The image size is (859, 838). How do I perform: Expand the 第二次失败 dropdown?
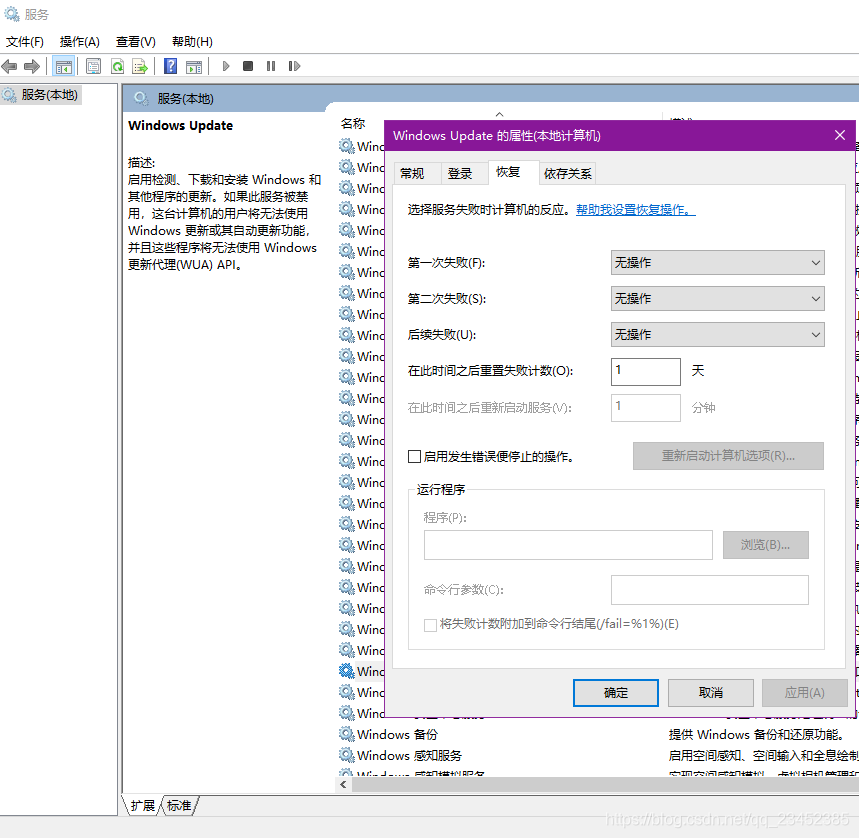[718, 299]
